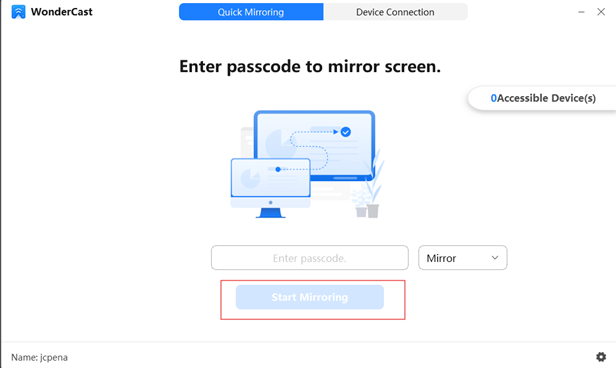The height and width of the screenshot is (368, 616).
Task: Click the blue checkmark circle in illustration
Action: click(x=346, y=132)
